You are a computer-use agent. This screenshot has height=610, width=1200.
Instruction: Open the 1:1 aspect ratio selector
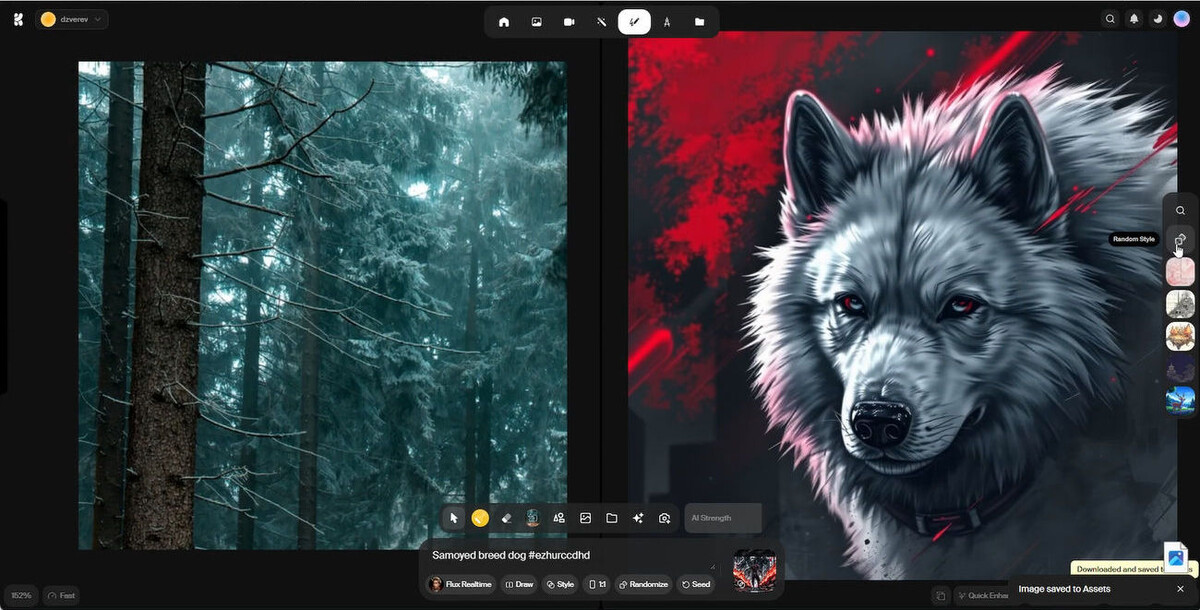pyautogui.click(x=597, y=584)
